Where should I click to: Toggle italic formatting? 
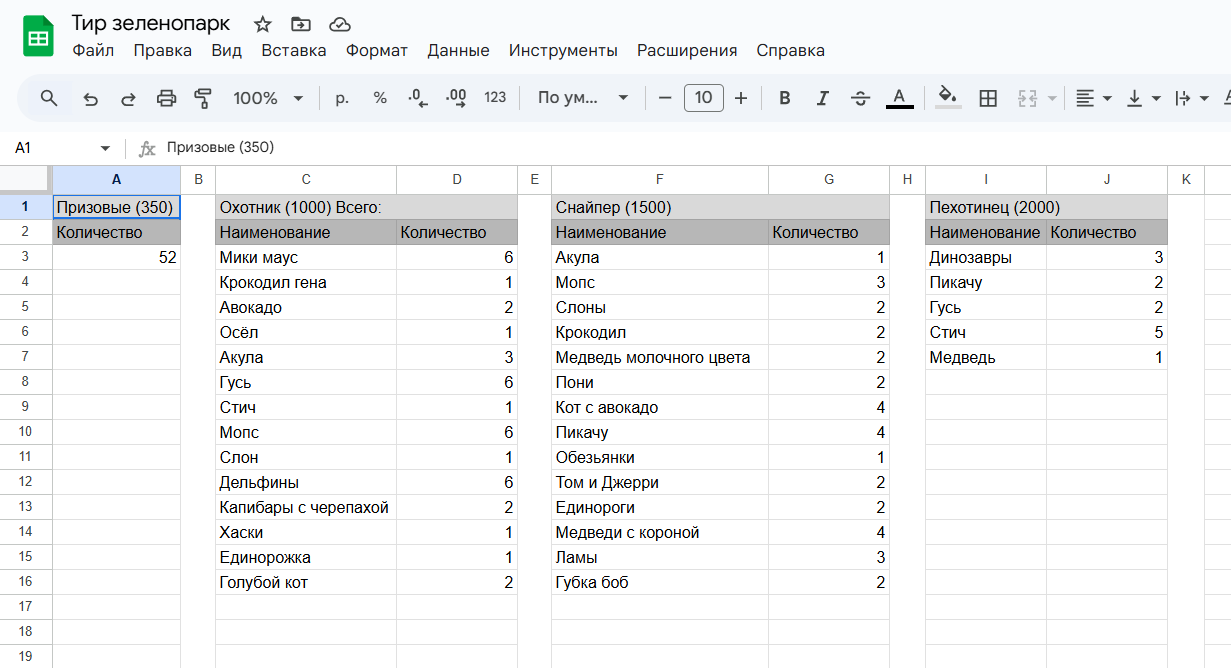pyautogui.click(x=823, y=98)
